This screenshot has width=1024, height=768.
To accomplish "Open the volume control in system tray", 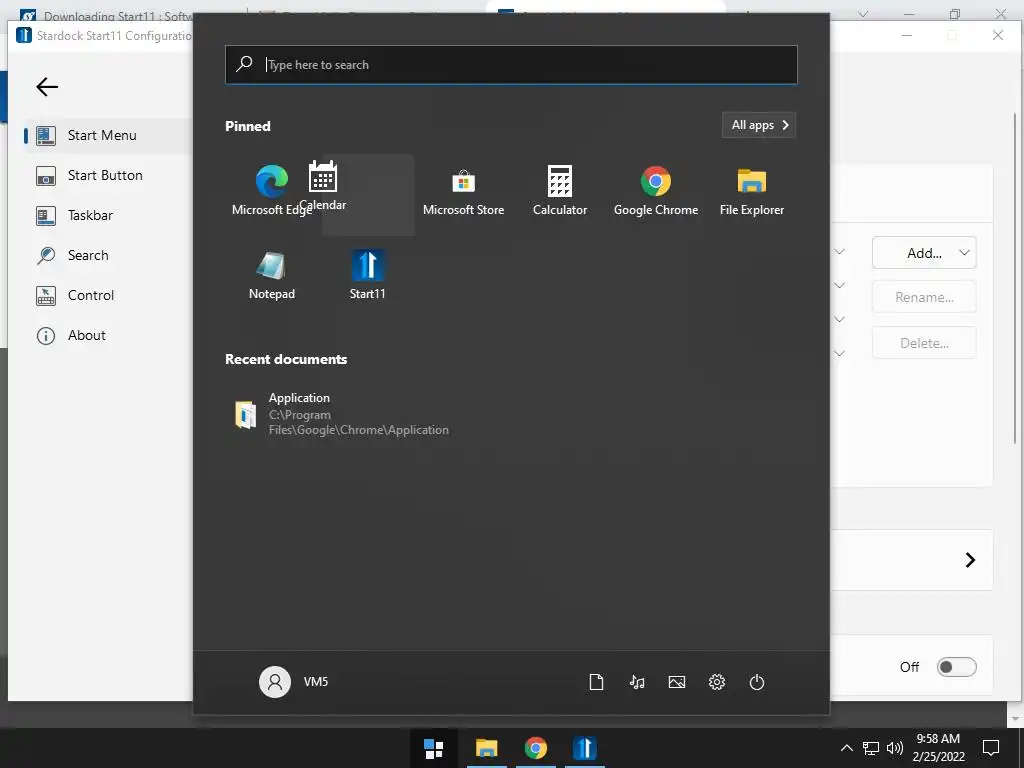I will tap(895, 748).
